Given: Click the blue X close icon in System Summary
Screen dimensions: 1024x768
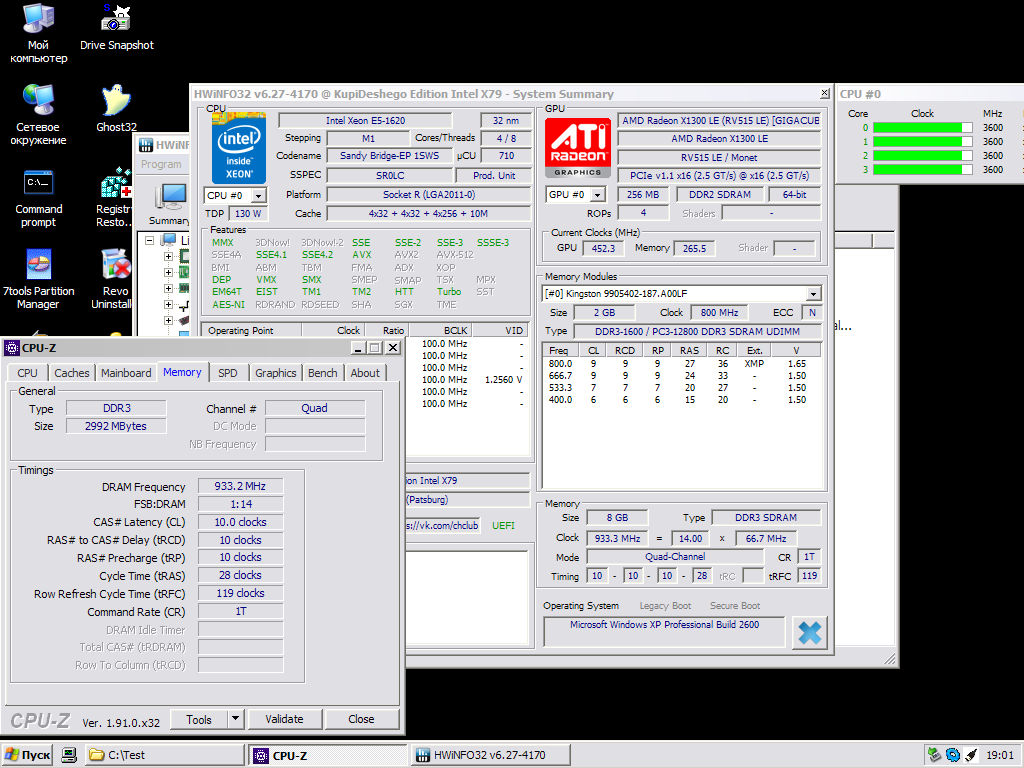Looking at the screenshot, I should (x=809, y=632).
